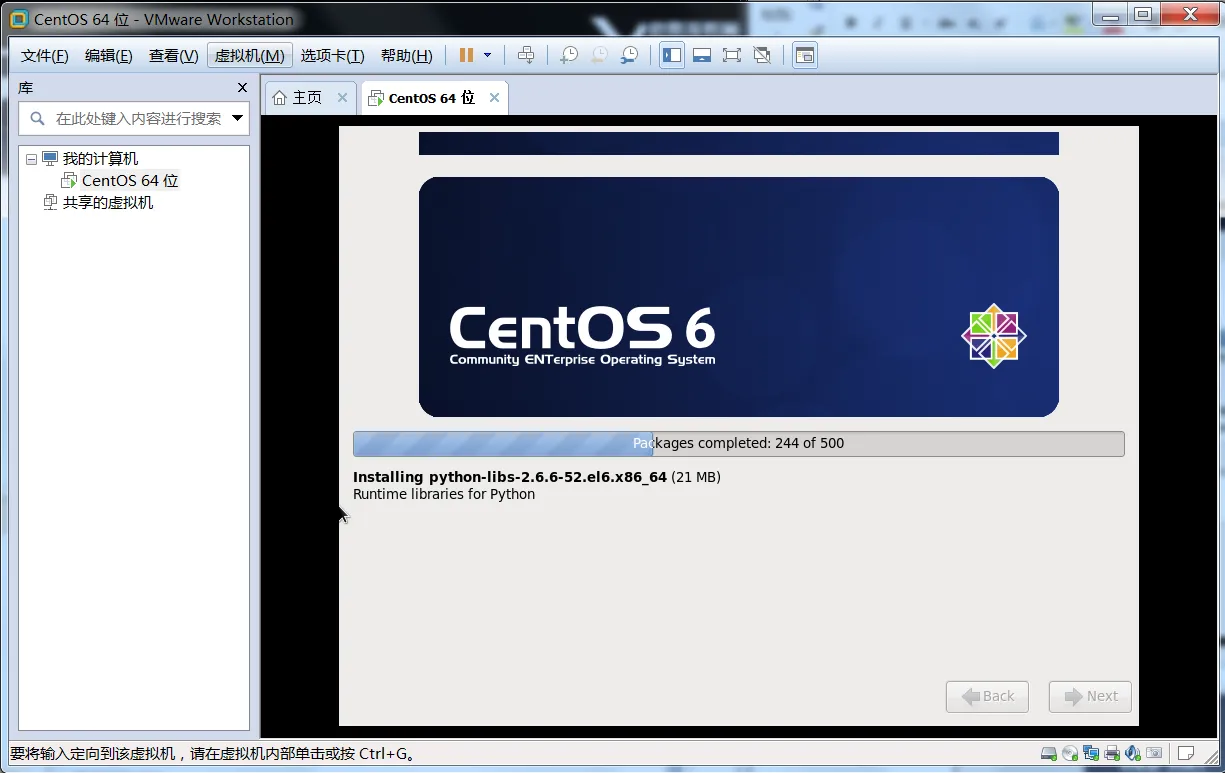
Task: Open the 文件(F) menu
Action: 45,56
